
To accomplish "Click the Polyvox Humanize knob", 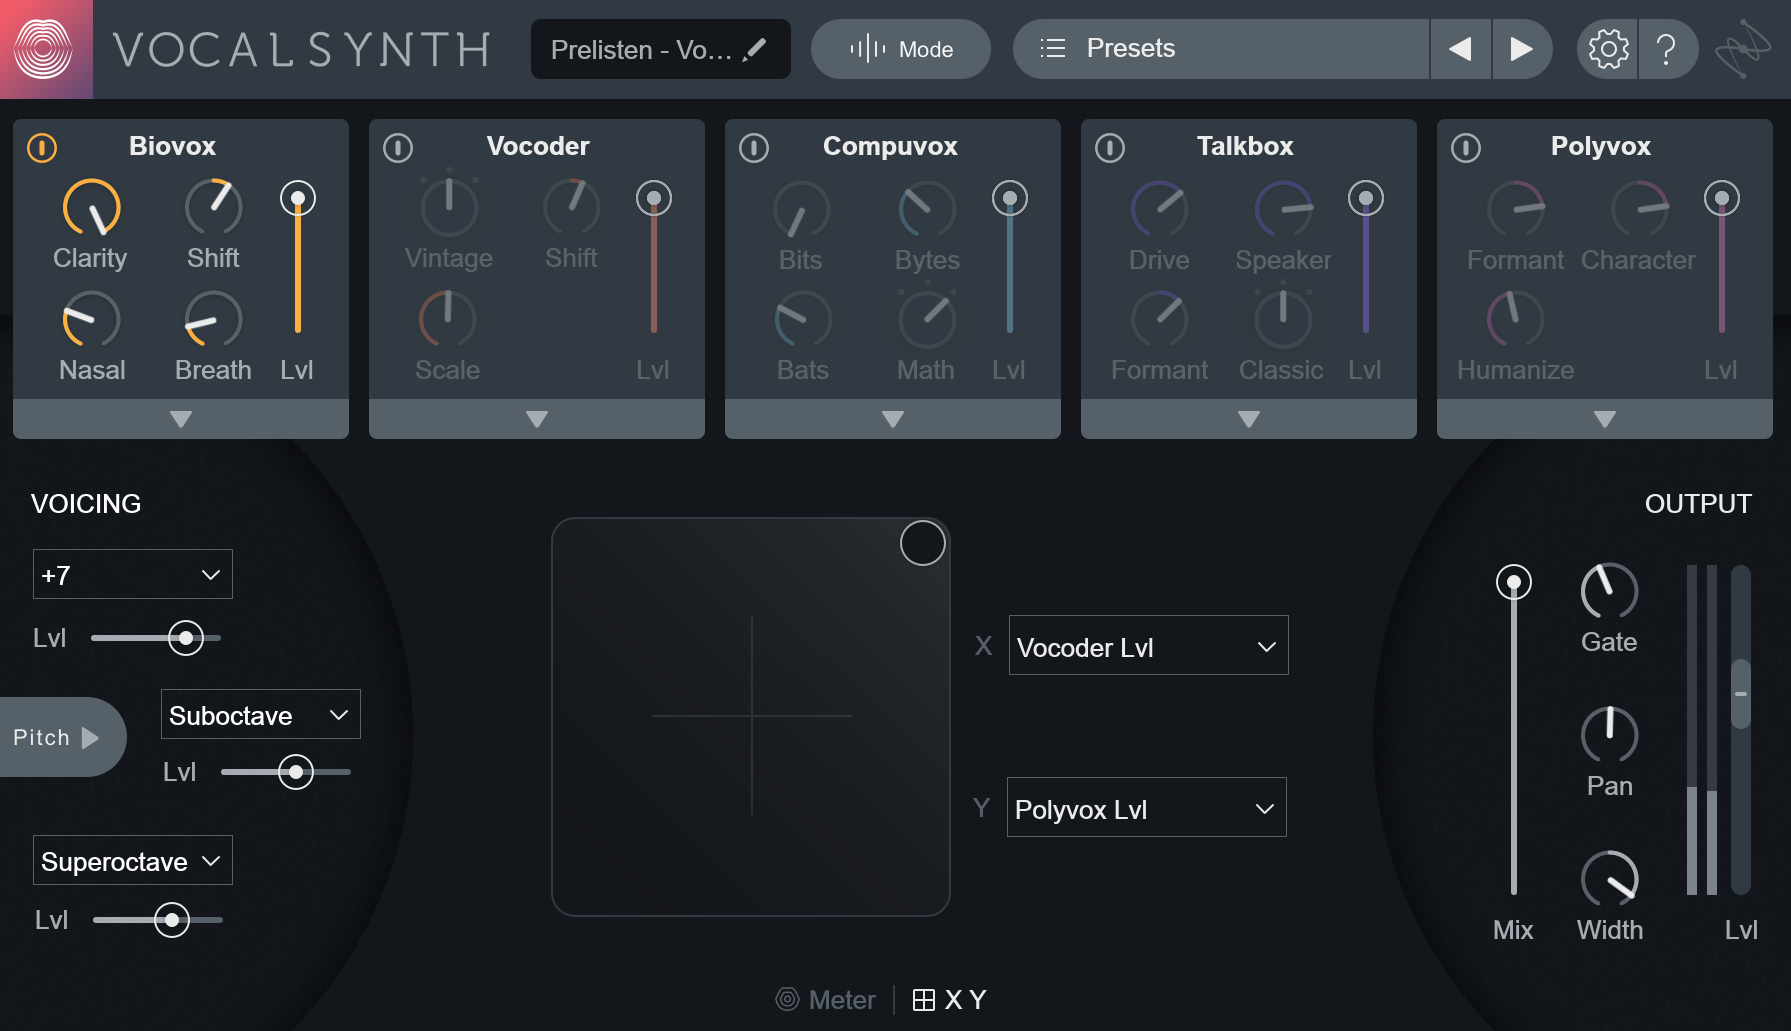I will (x=1516, y=320).
